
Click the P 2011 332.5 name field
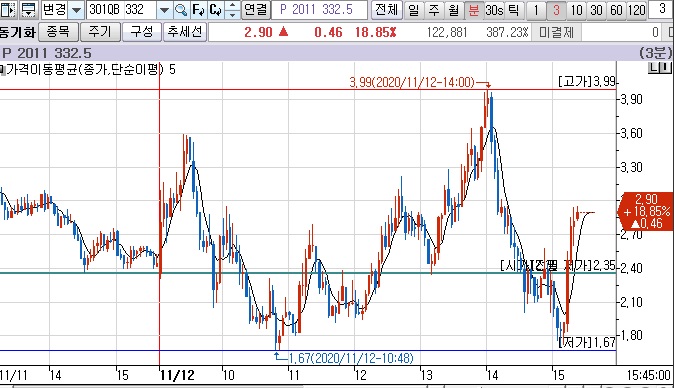coord(319,10)
